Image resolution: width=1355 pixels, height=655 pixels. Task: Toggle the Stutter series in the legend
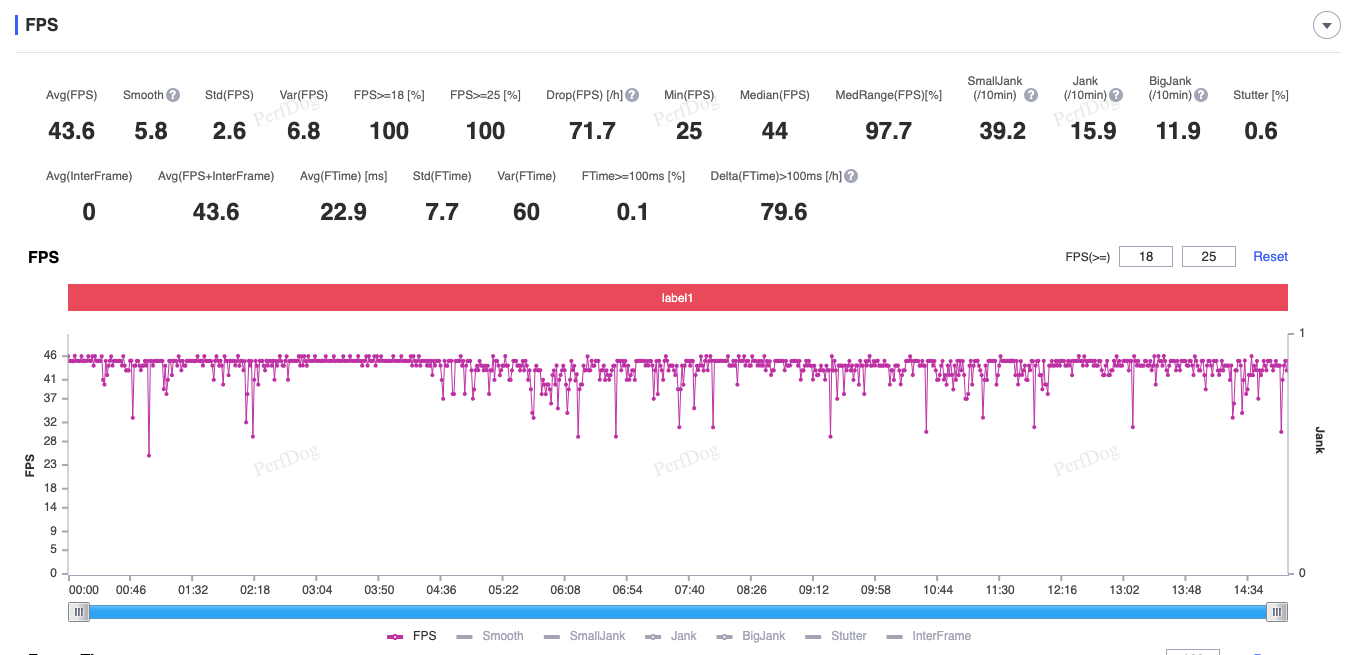(x=836, y=636)
